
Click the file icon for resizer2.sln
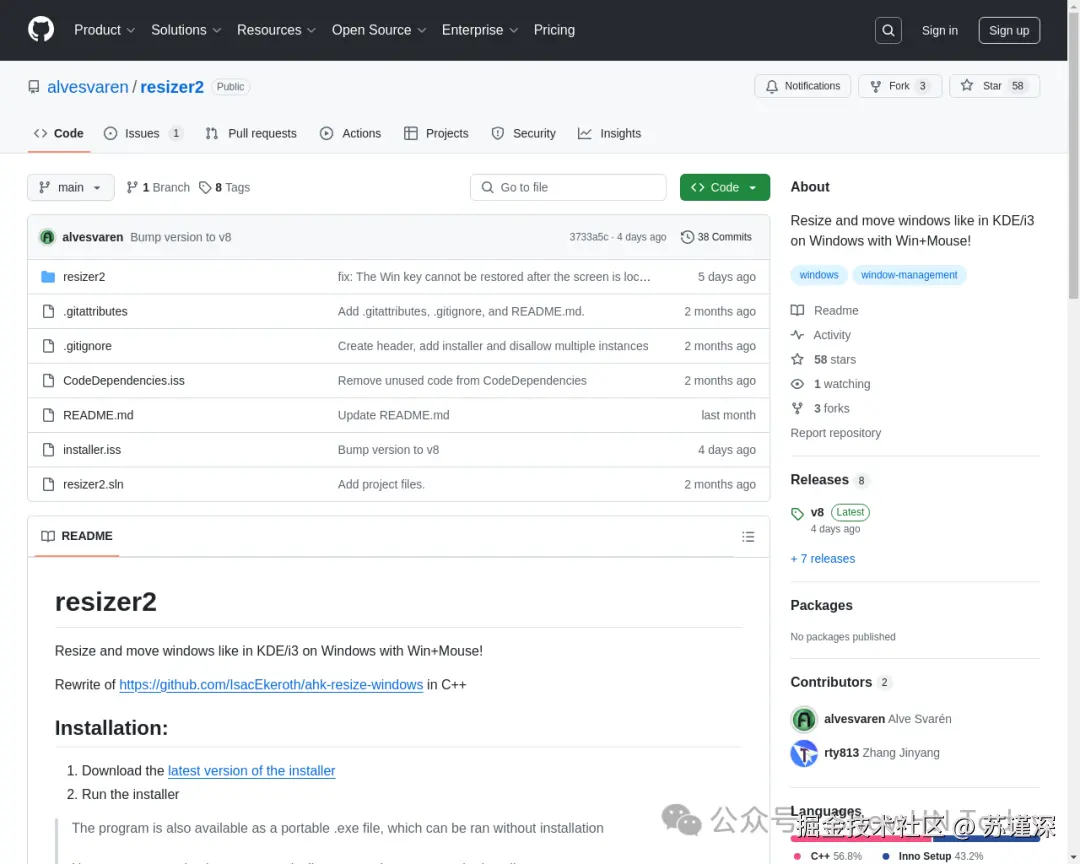48,484
